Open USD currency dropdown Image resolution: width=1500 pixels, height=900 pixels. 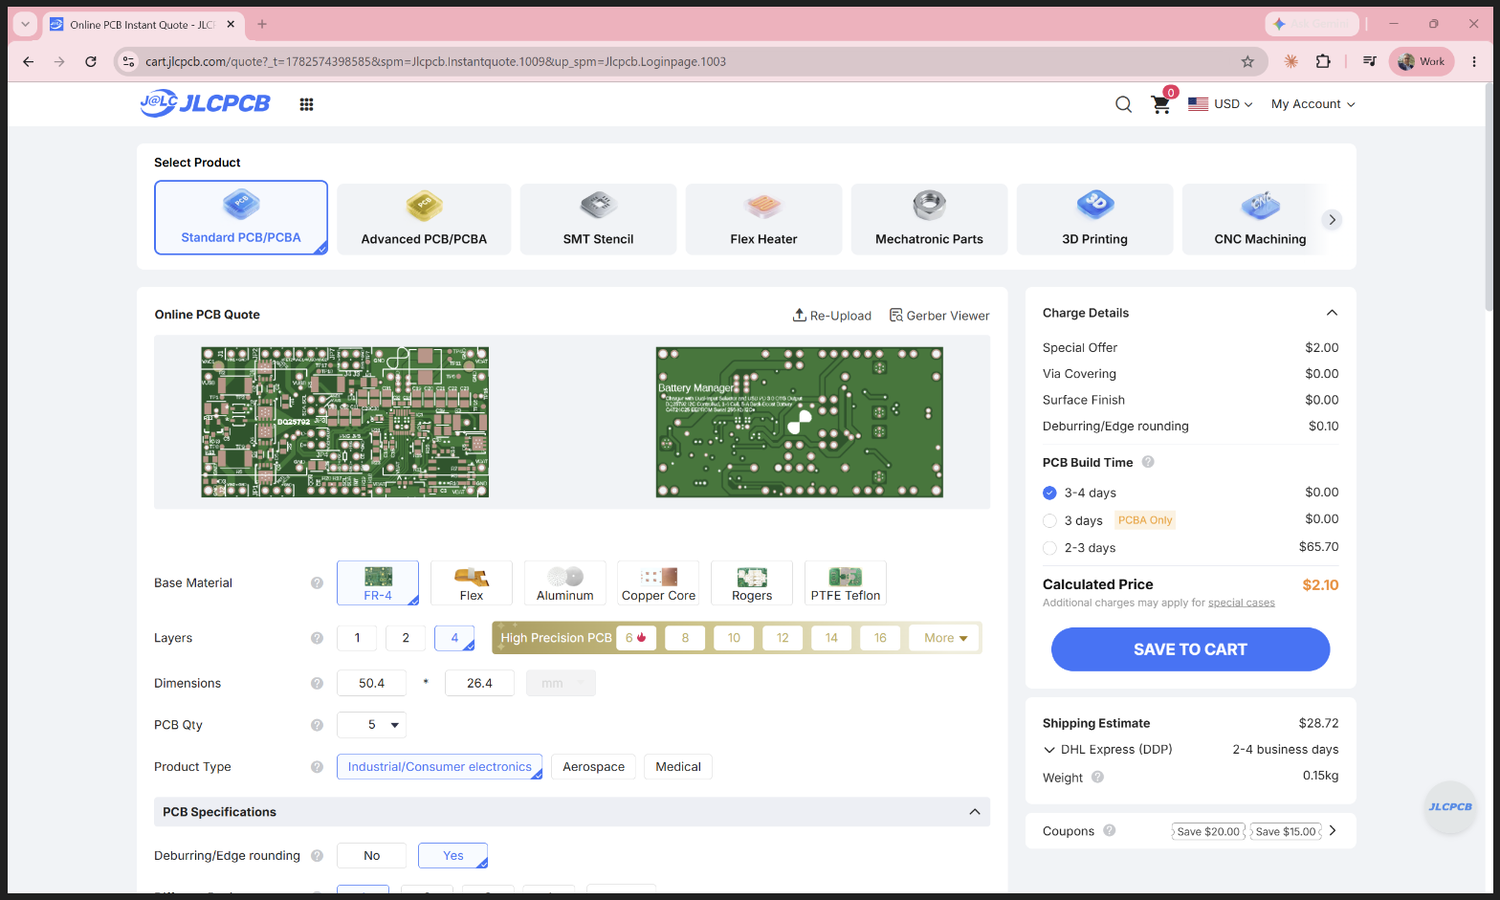click(1233, 104)
